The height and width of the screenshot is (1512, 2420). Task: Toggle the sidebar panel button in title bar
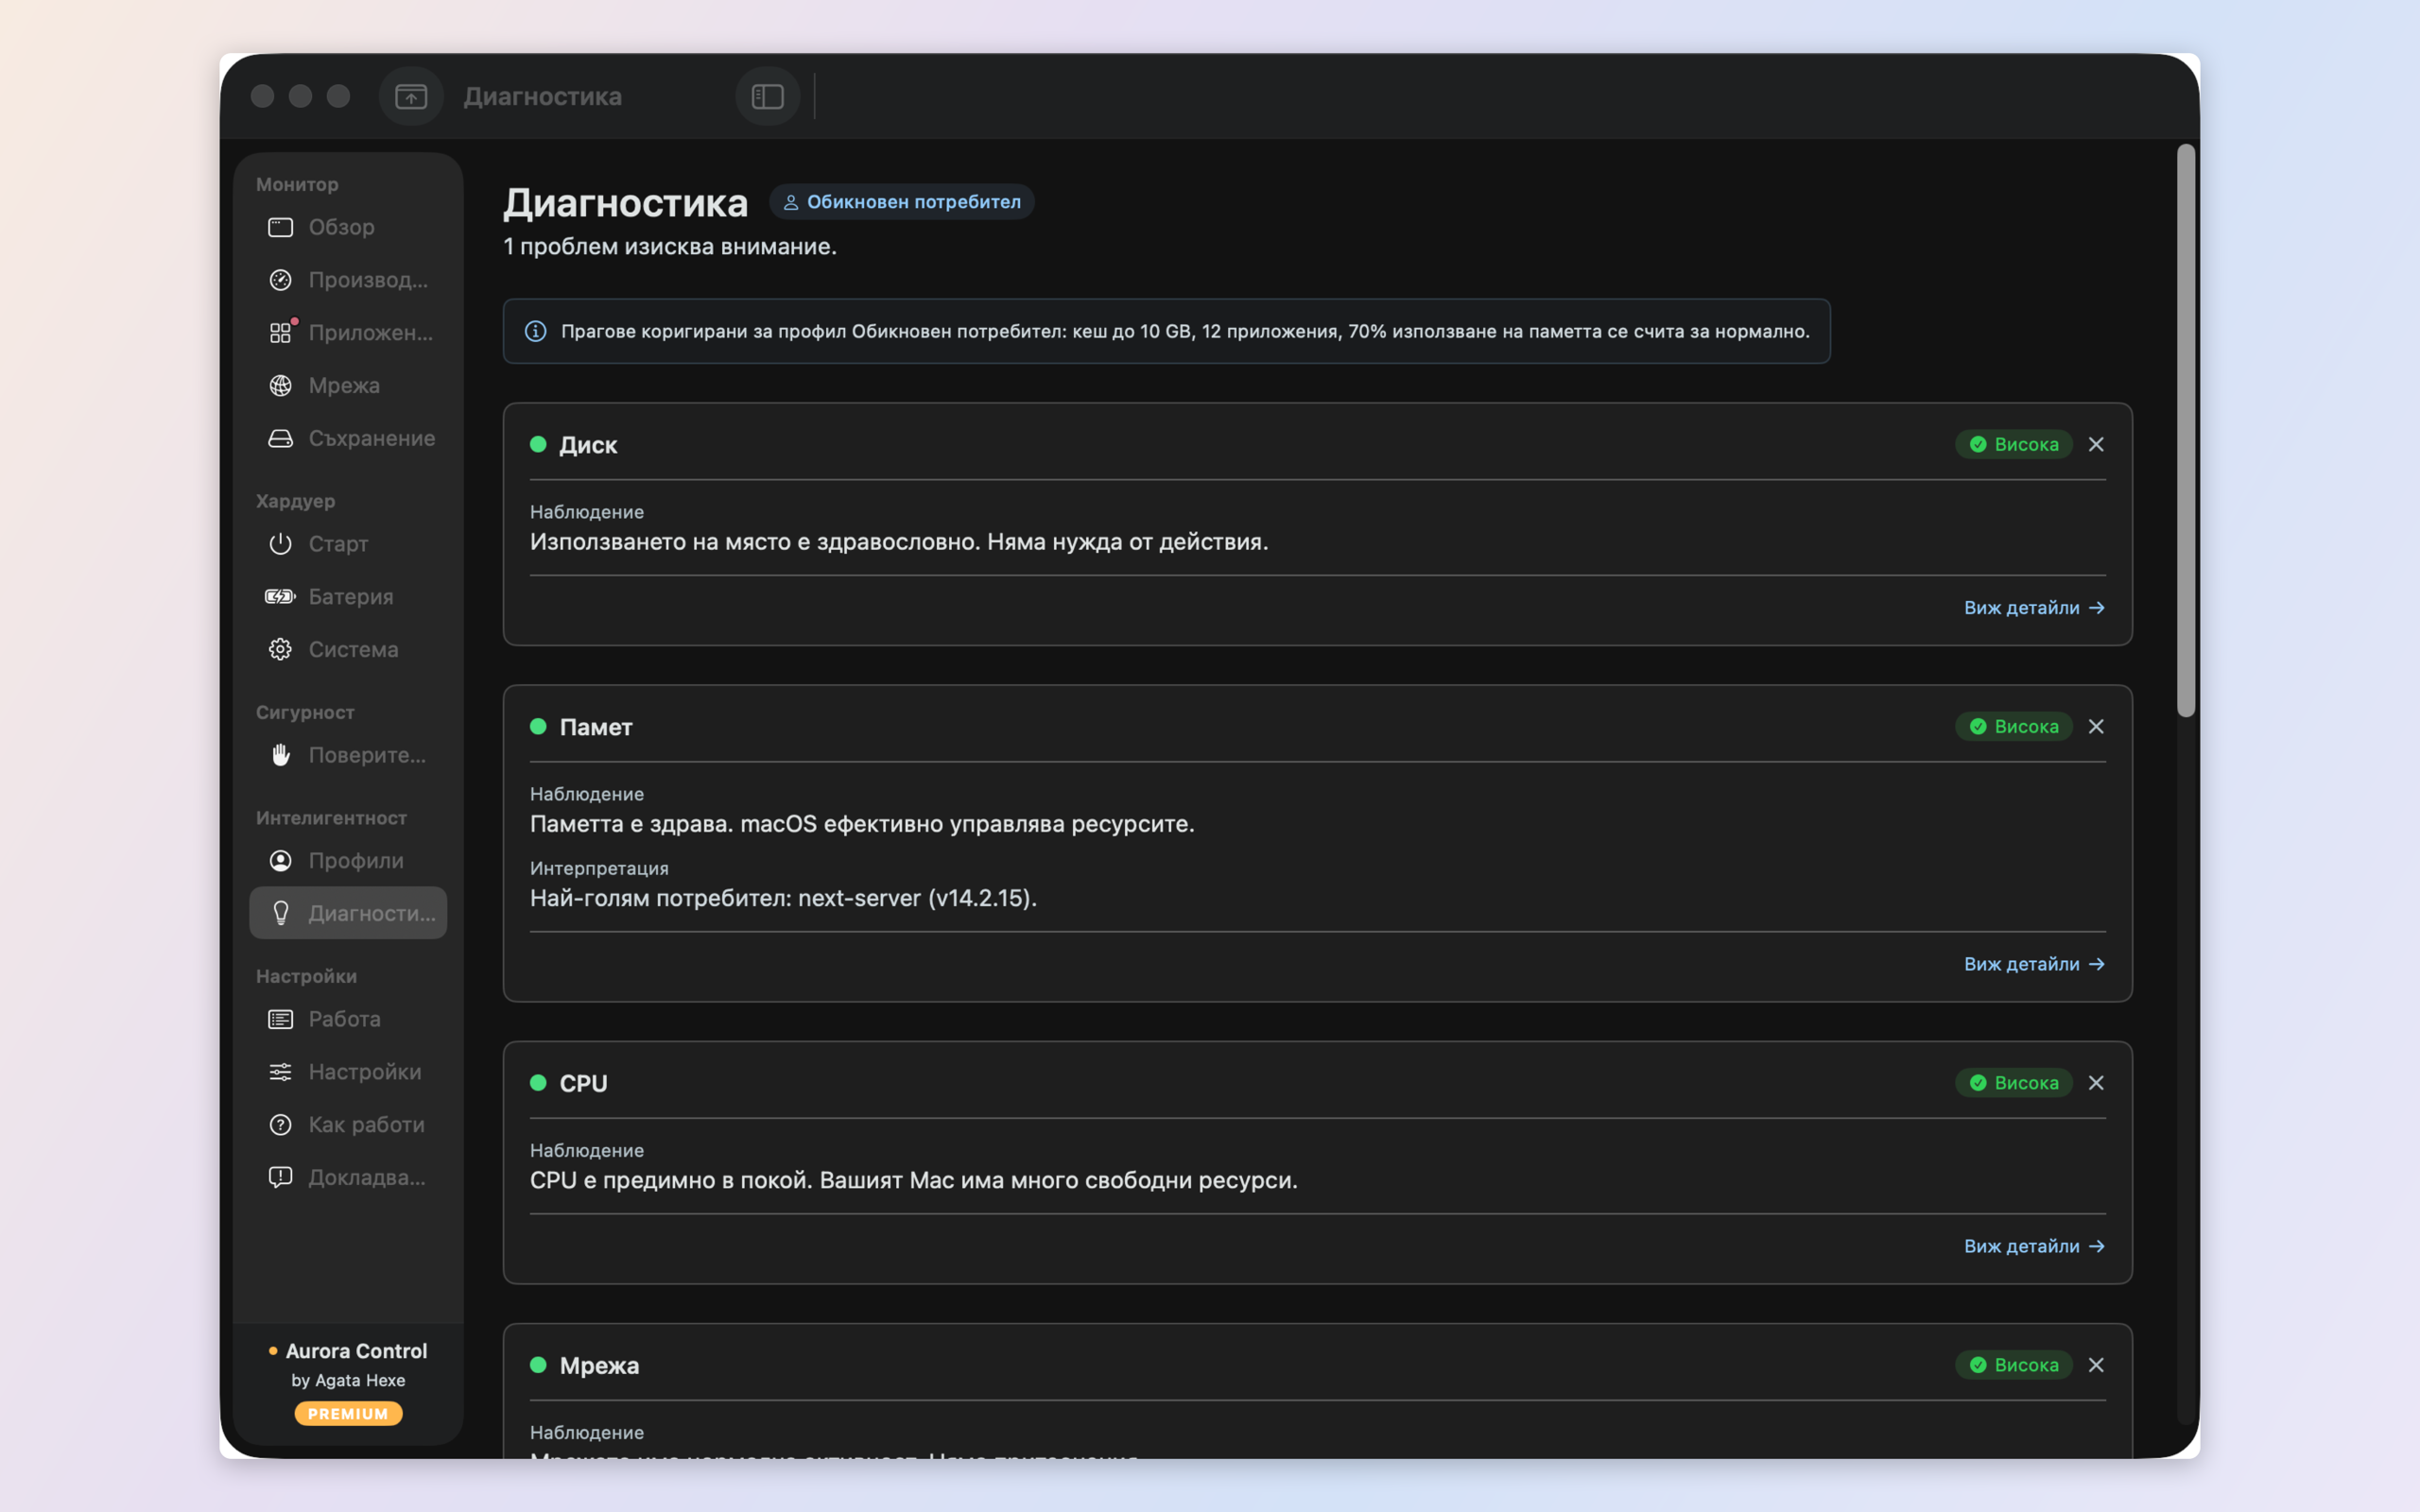(767, 96)
